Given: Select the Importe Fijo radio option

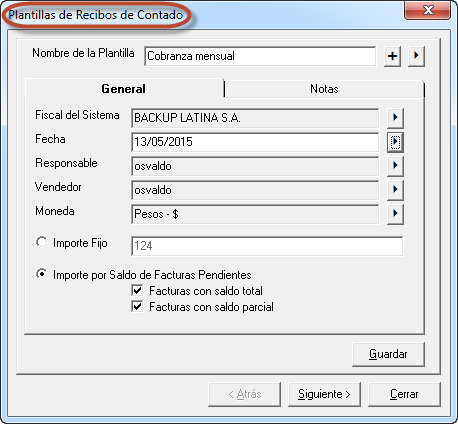Looking at the screenshot, I should click(x=42, y=242).
